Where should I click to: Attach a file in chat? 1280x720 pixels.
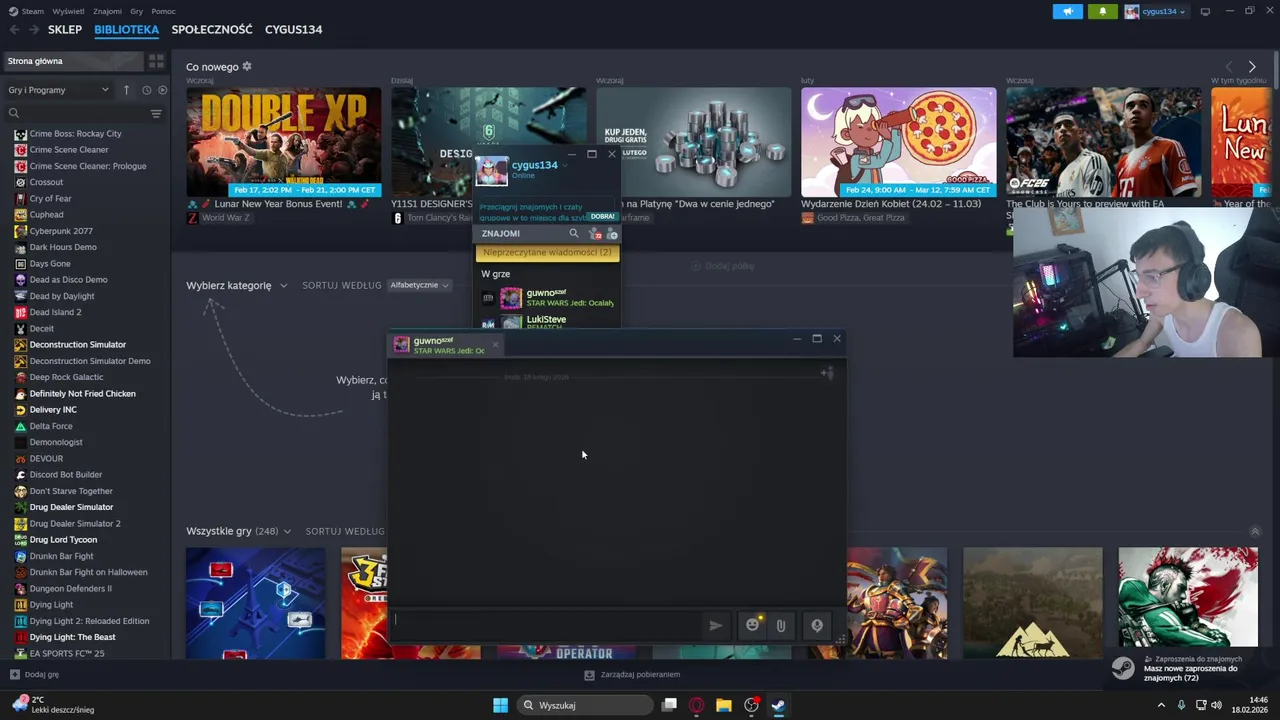781,626
